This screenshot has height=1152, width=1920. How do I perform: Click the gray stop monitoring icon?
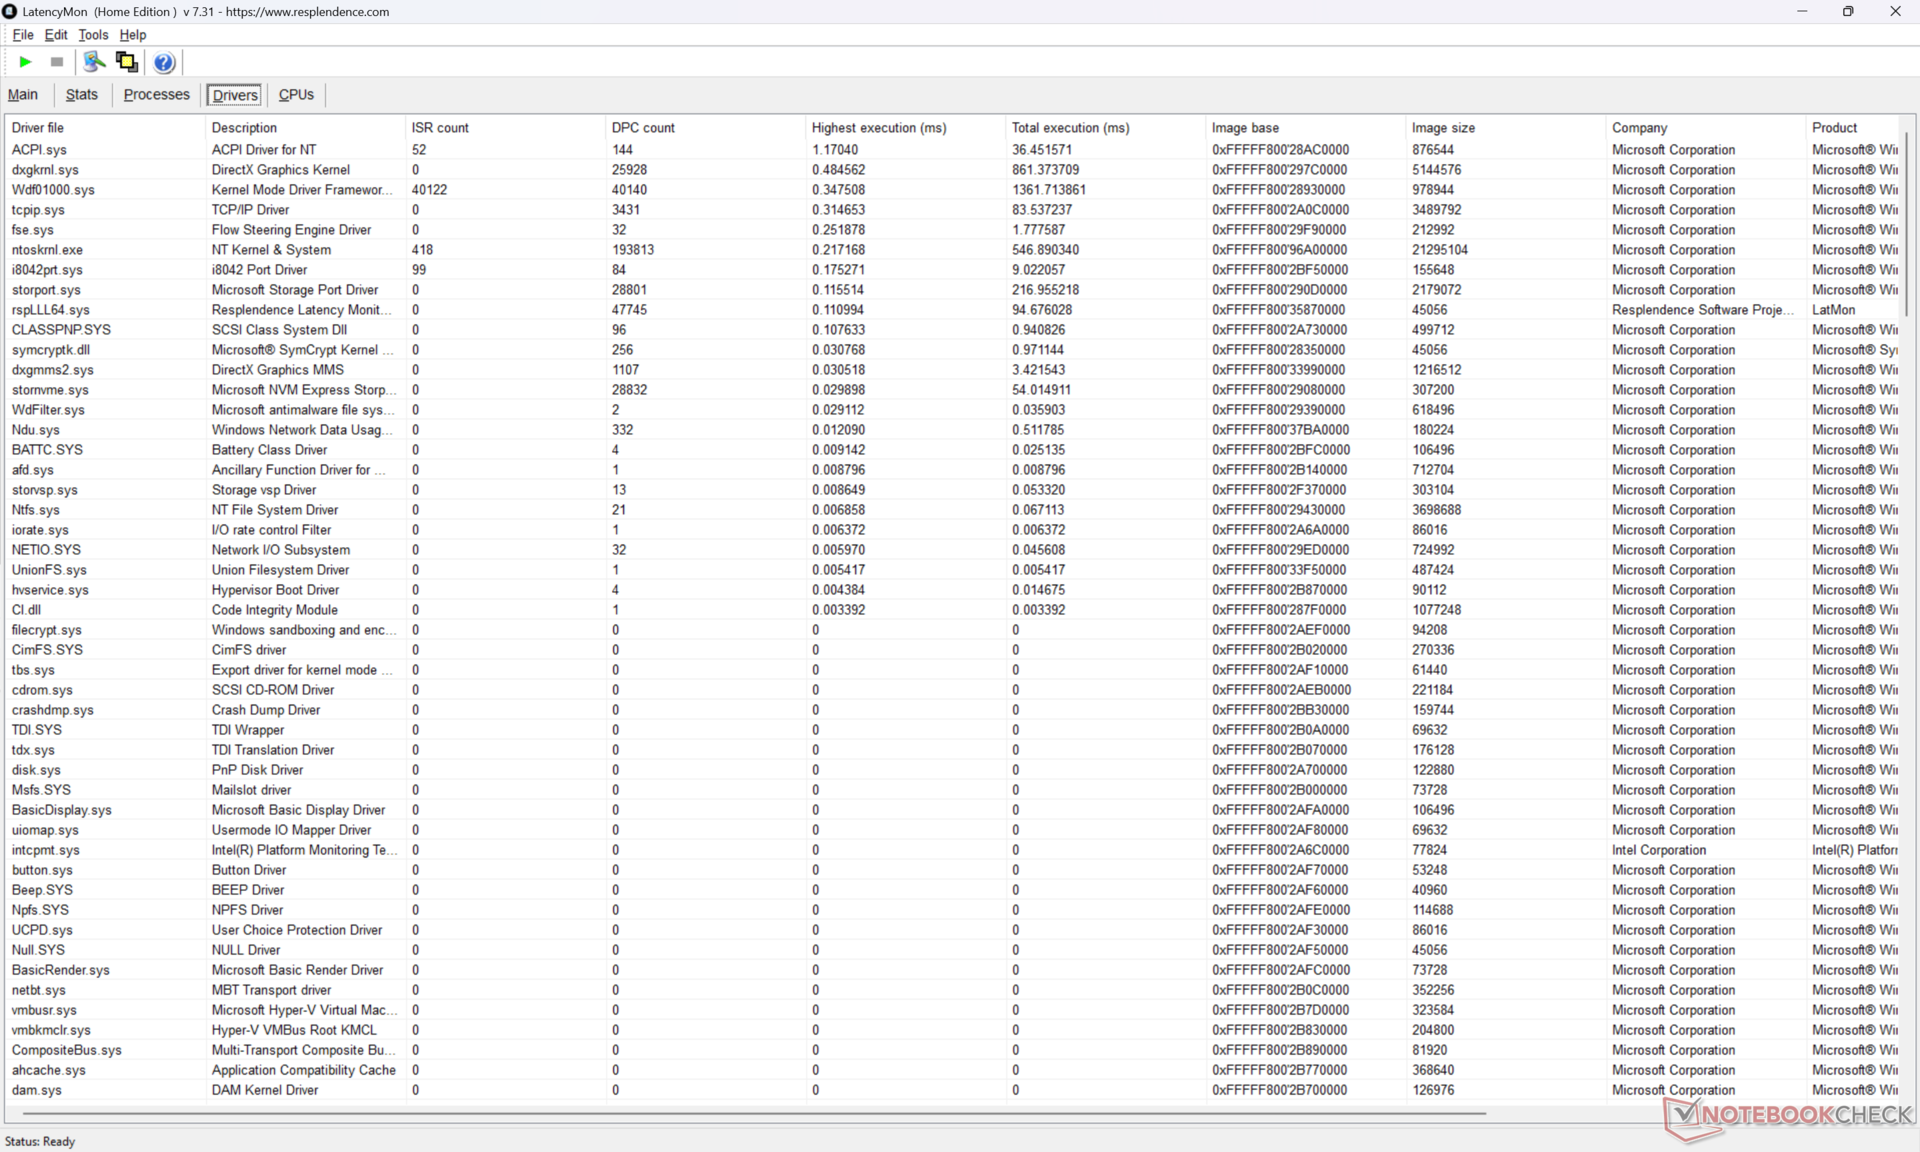(x=57, y=62)
